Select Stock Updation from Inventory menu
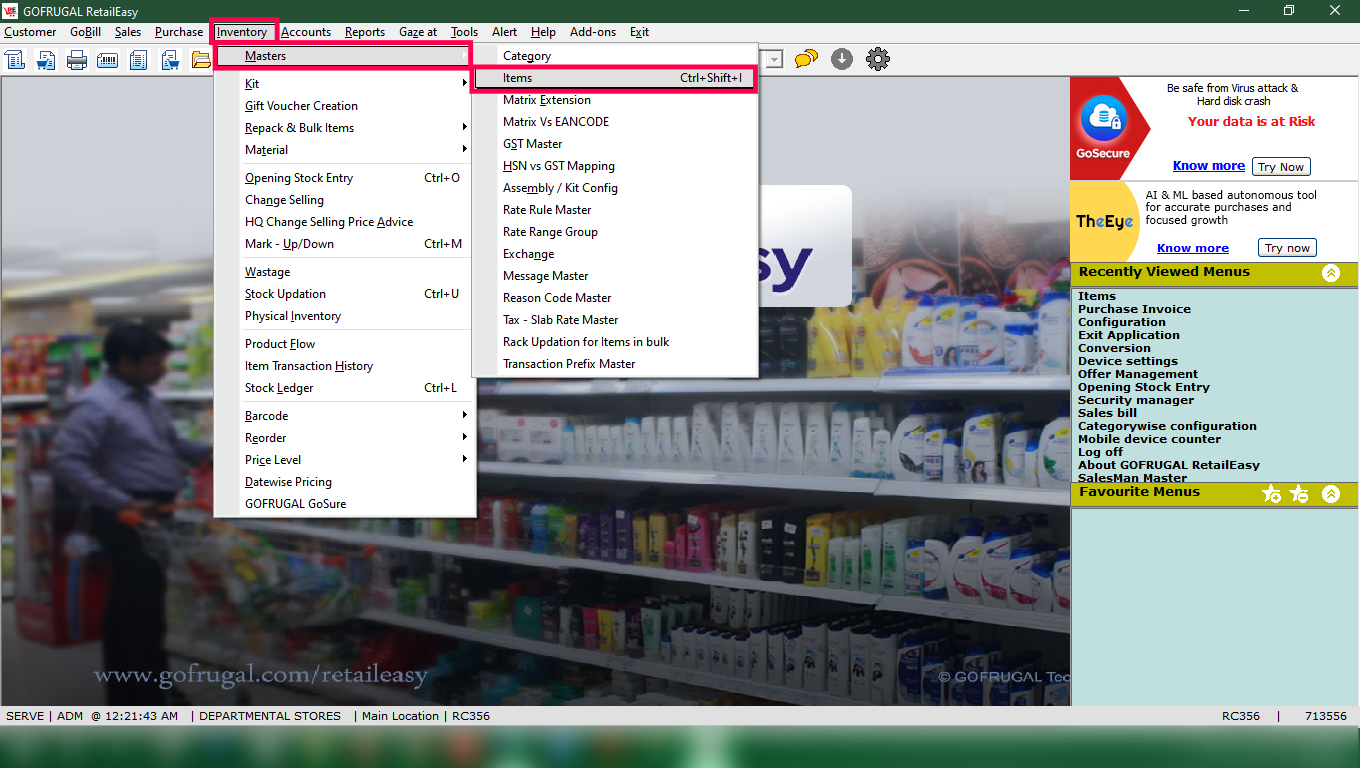Screen dimensions: 1360x768 click(345, 294)
